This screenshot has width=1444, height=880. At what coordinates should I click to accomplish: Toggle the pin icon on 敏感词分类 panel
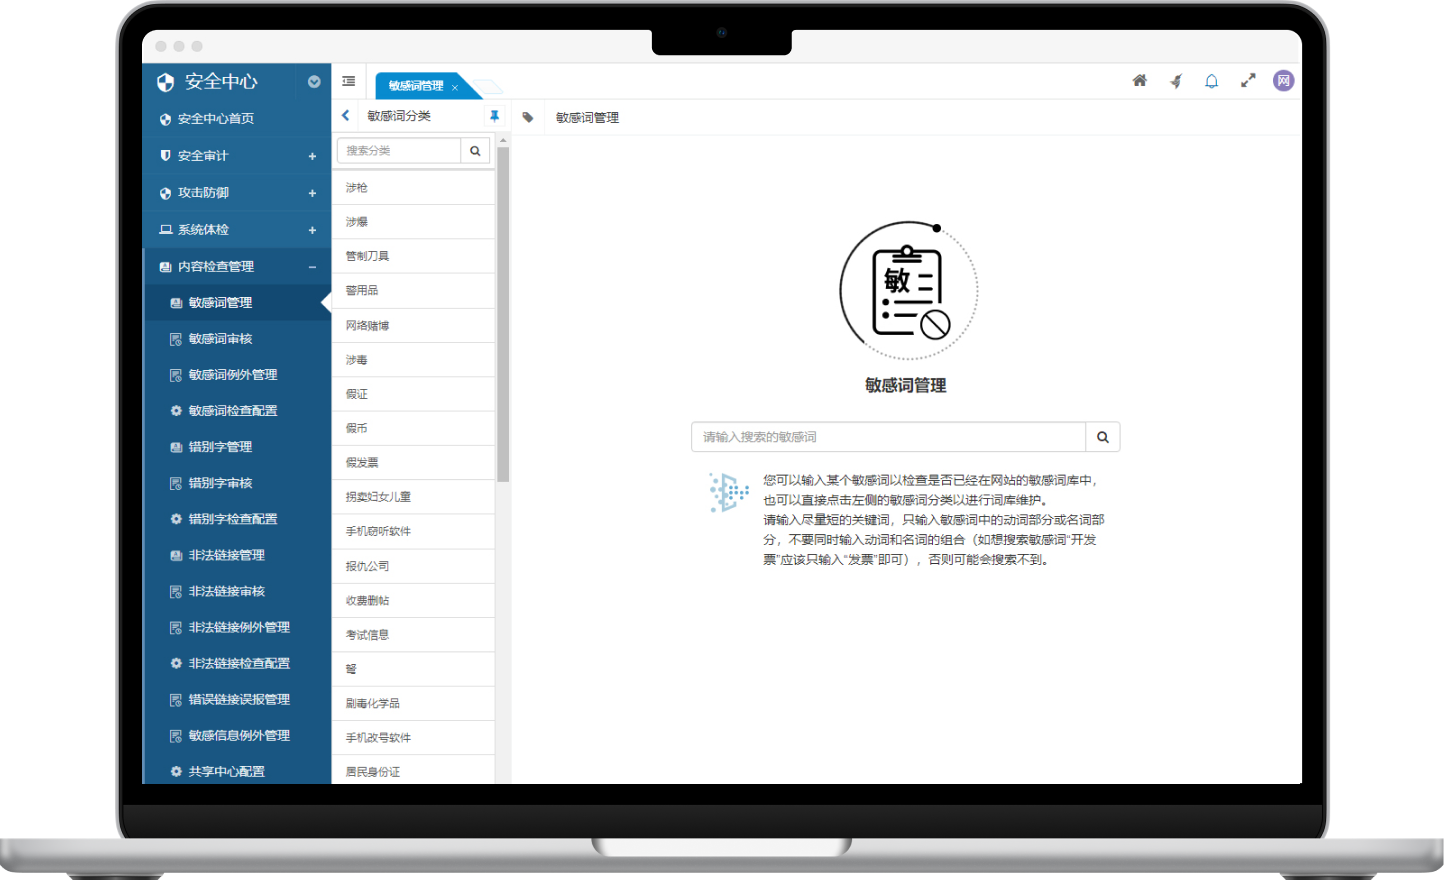coord(494,116)
